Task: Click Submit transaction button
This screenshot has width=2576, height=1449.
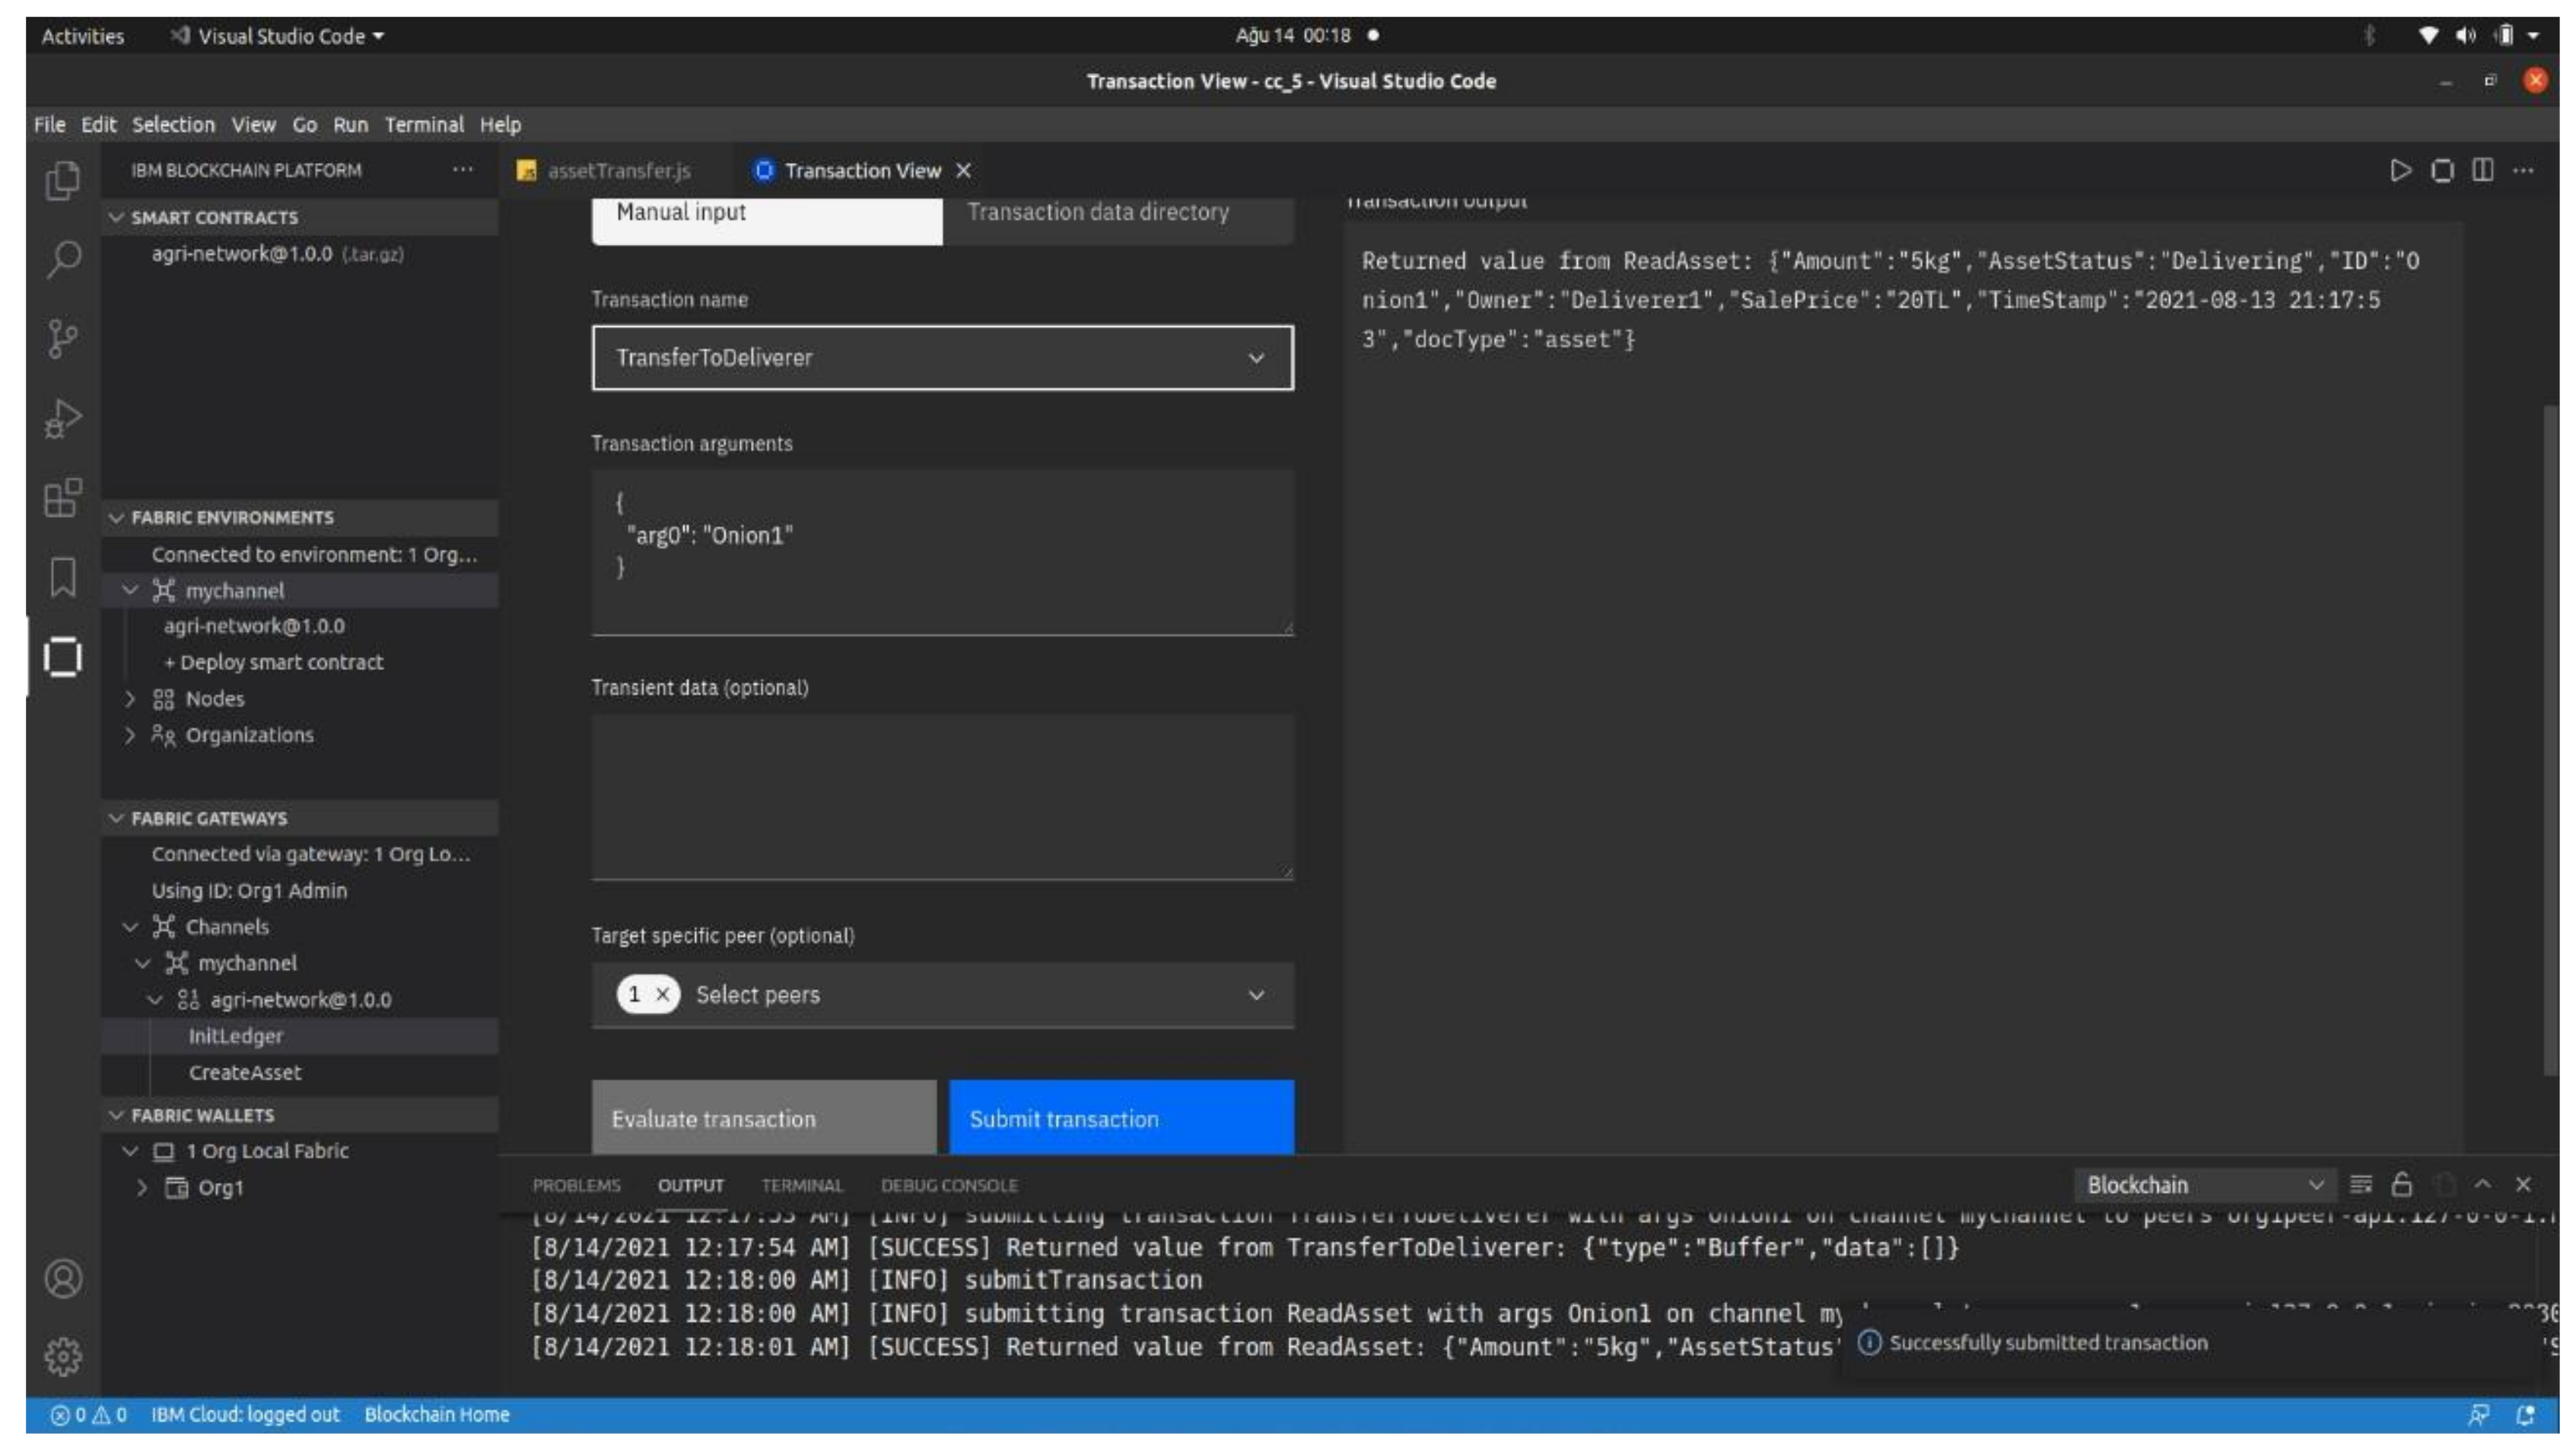Action: [x=1120, y=1118]
